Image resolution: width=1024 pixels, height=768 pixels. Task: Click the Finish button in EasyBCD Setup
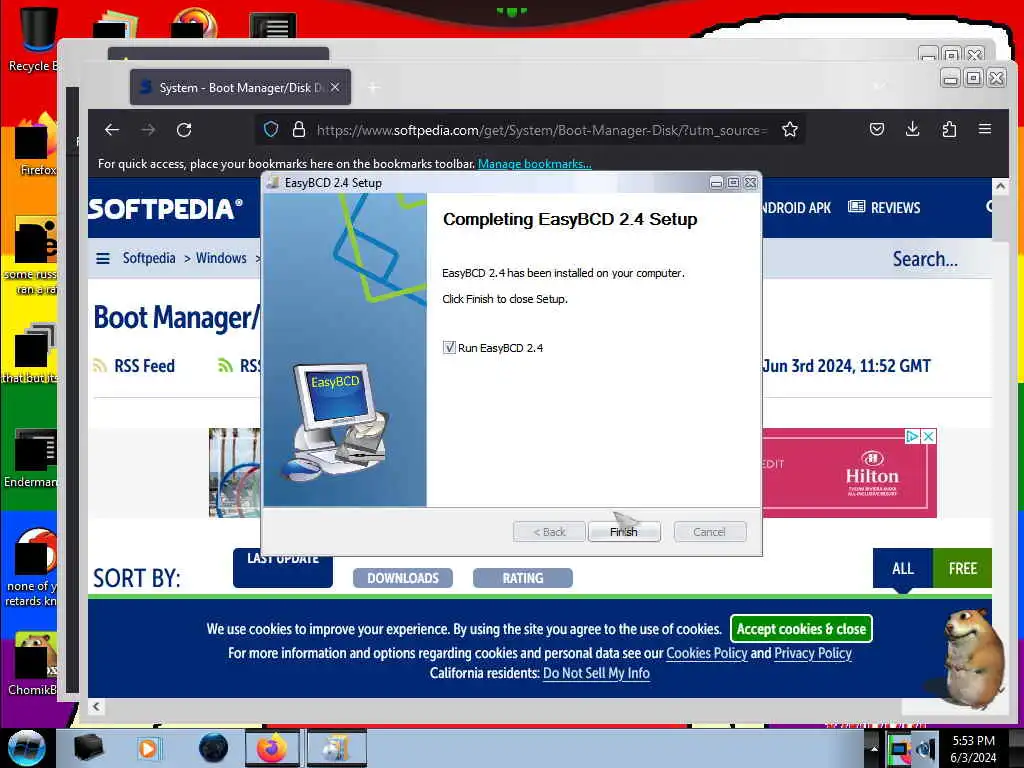click(x=624, y=532)
